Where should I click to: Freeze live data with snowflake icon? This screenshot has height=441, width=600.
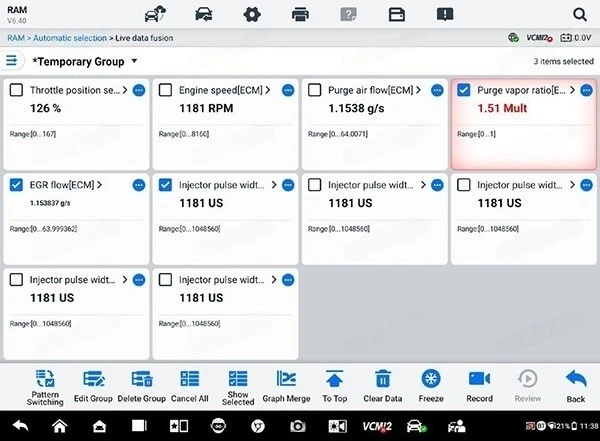[x=431, y=379]
